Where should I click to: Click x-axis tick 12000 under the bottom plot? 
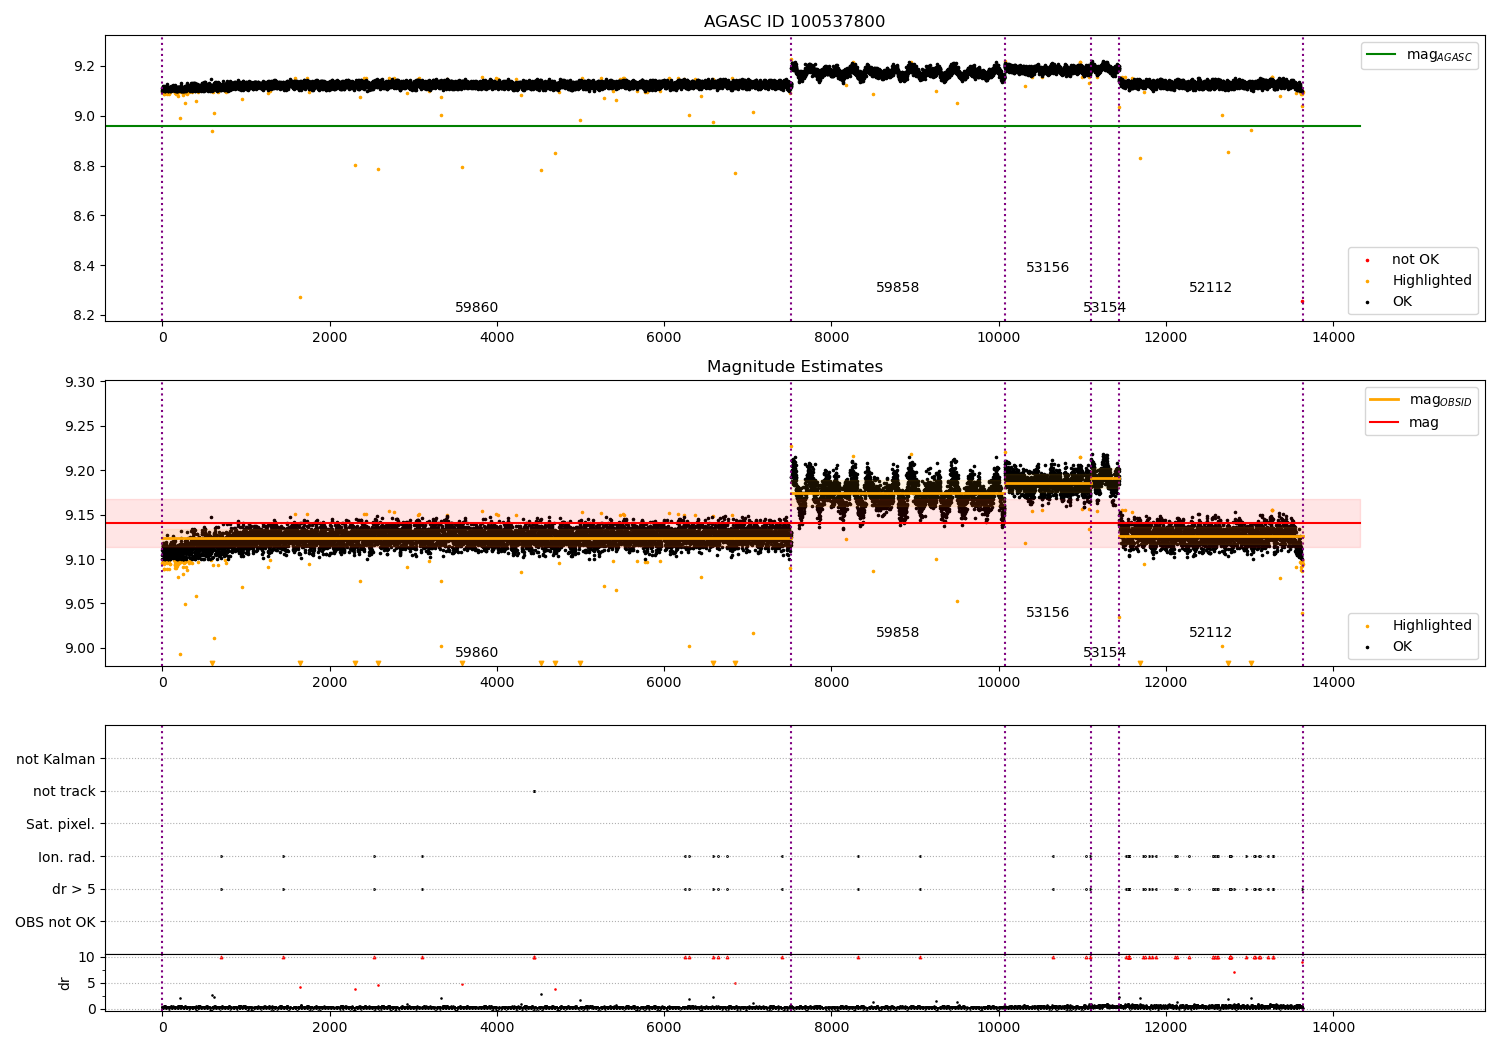(1166, 1027)
